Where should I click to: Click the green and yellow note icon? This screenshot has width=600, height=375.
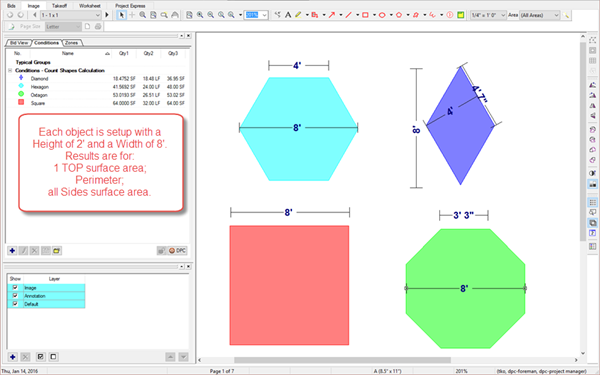(x=461, y=15)
